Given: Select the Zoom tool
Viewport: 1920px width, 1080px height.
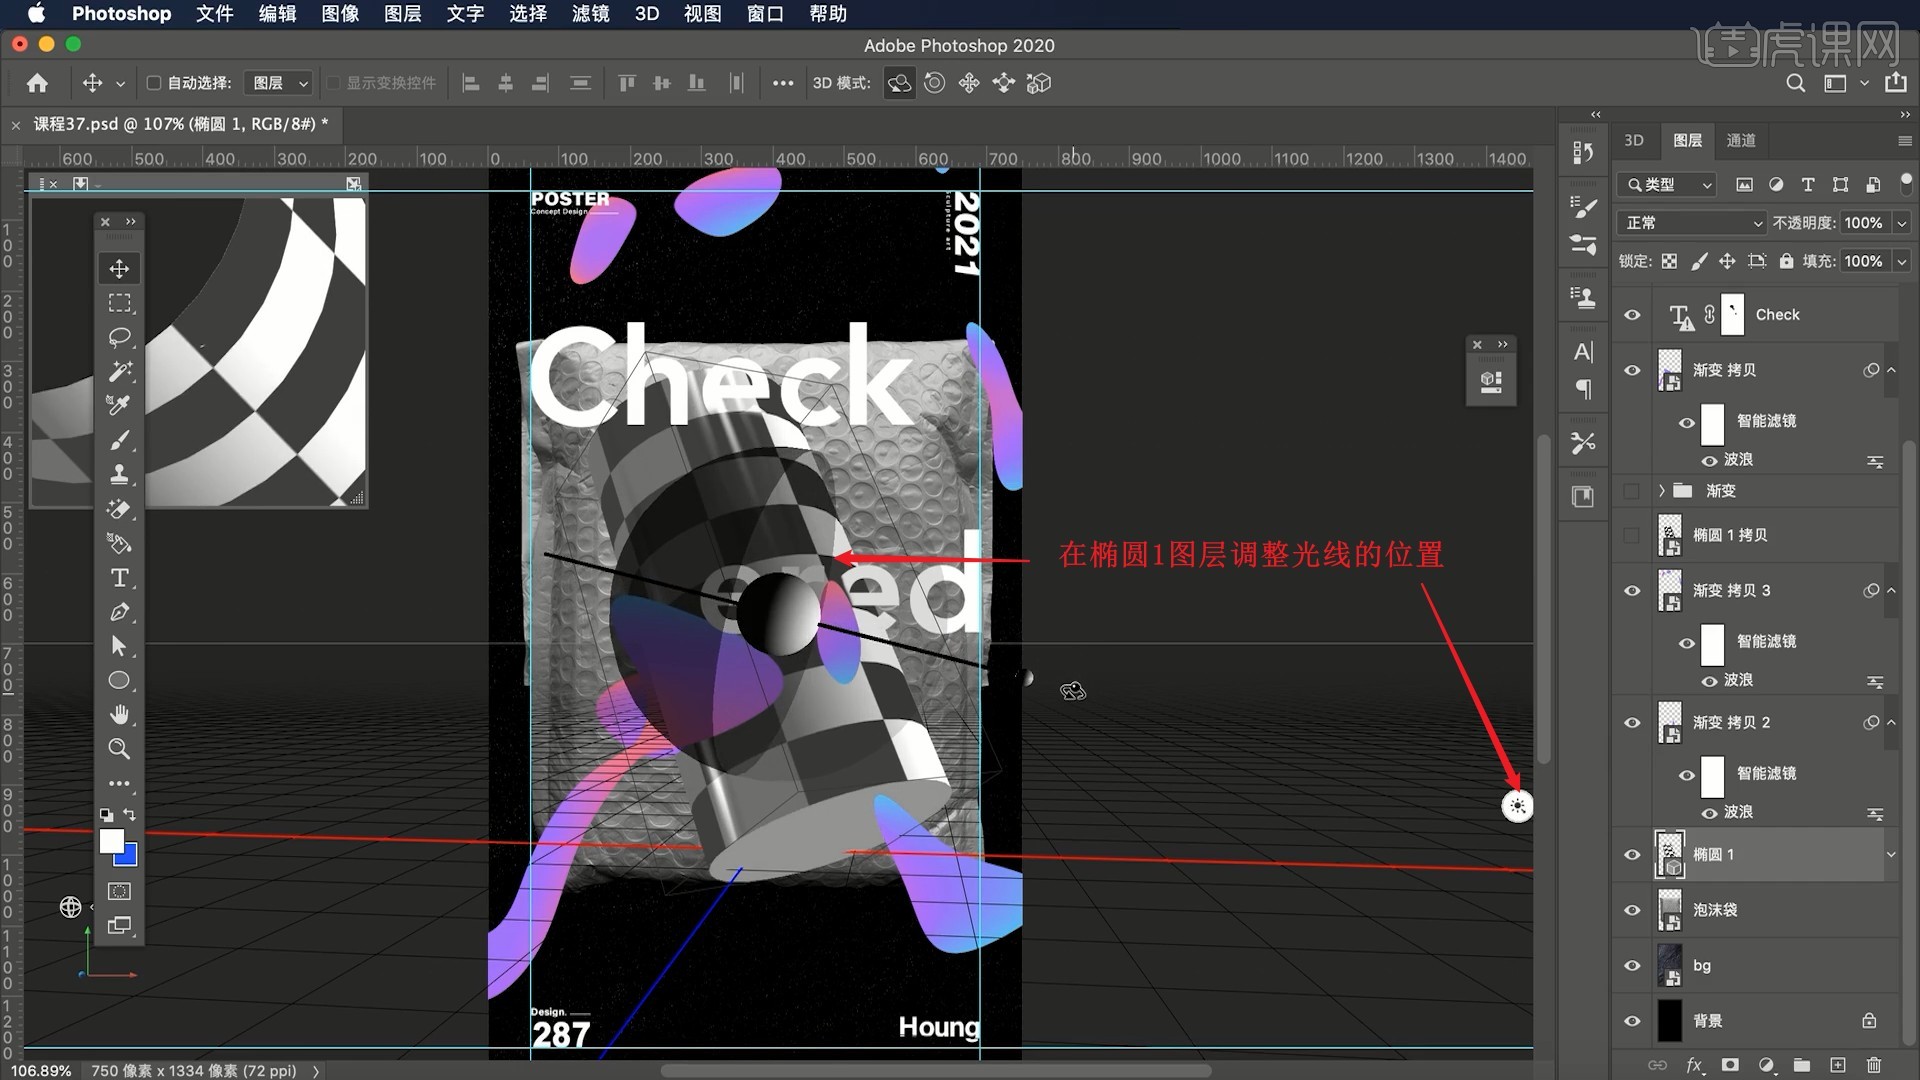Looking at the screenshot, I should tap(120, 748).
